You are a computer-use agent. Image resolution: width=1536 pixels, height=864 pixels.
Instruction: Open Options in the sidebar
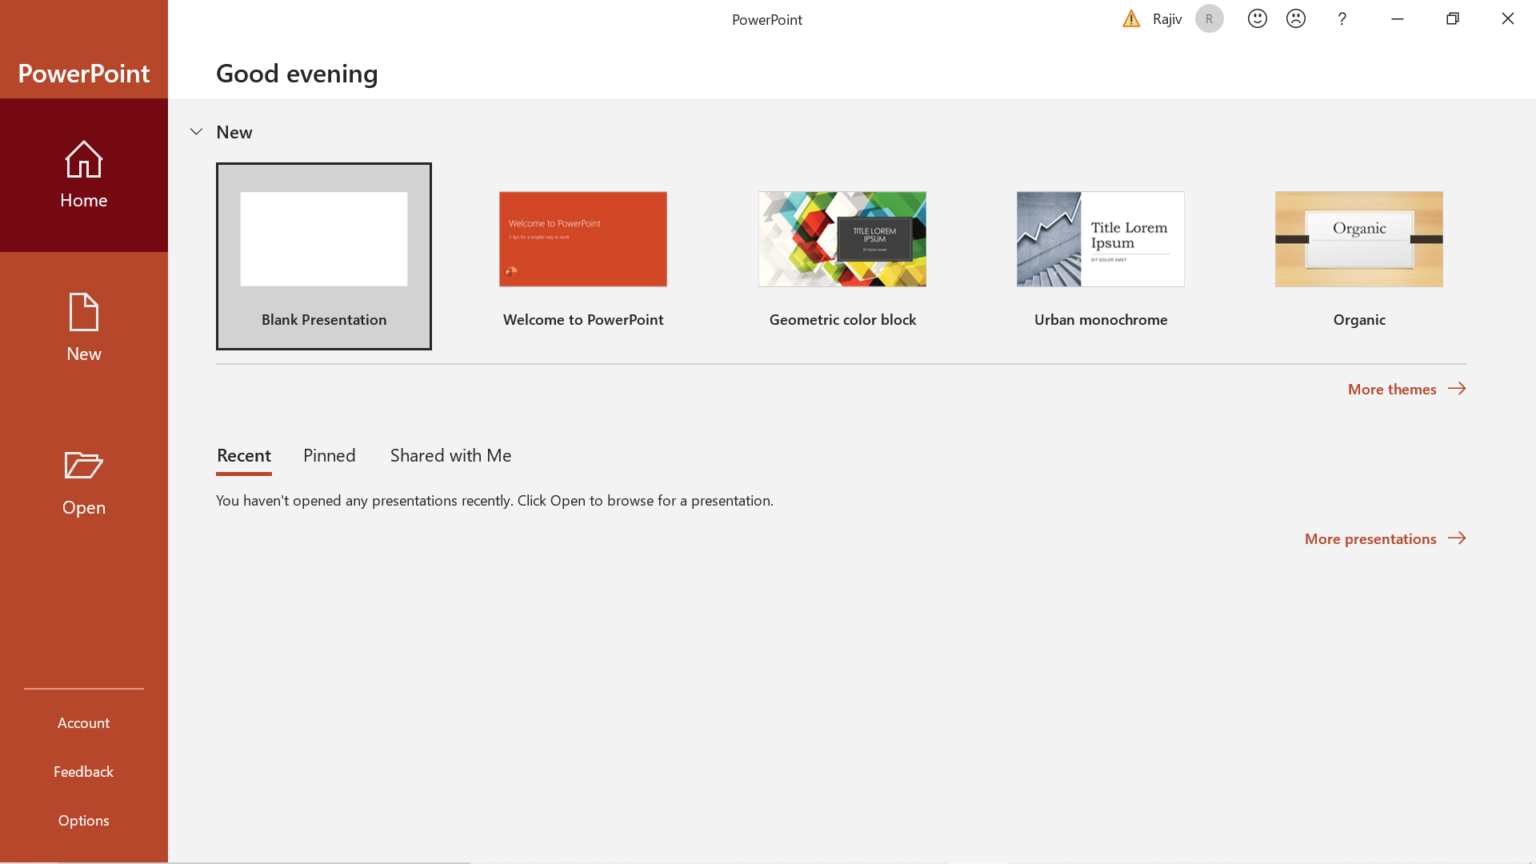coord(84,821)
